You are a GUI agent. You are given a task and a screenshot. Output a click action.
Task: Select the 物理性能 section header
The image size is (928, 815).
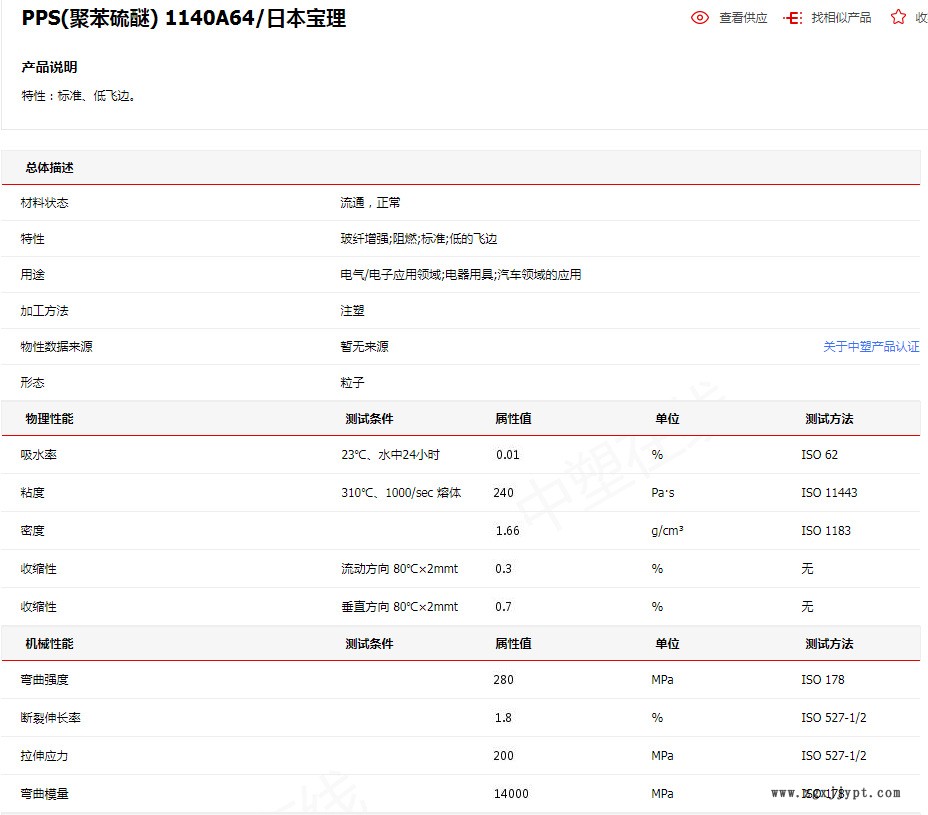[49, 419]
